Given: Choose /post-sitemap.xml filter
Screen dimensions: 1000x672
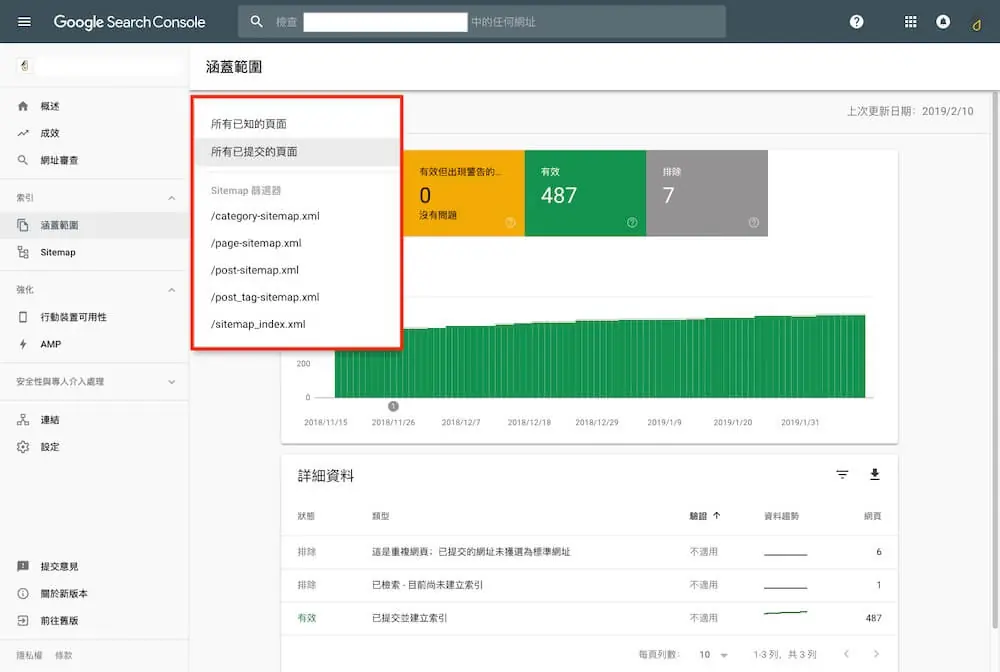Looking at the screenshot, I should pyautogui.click(x=297, y=270).
